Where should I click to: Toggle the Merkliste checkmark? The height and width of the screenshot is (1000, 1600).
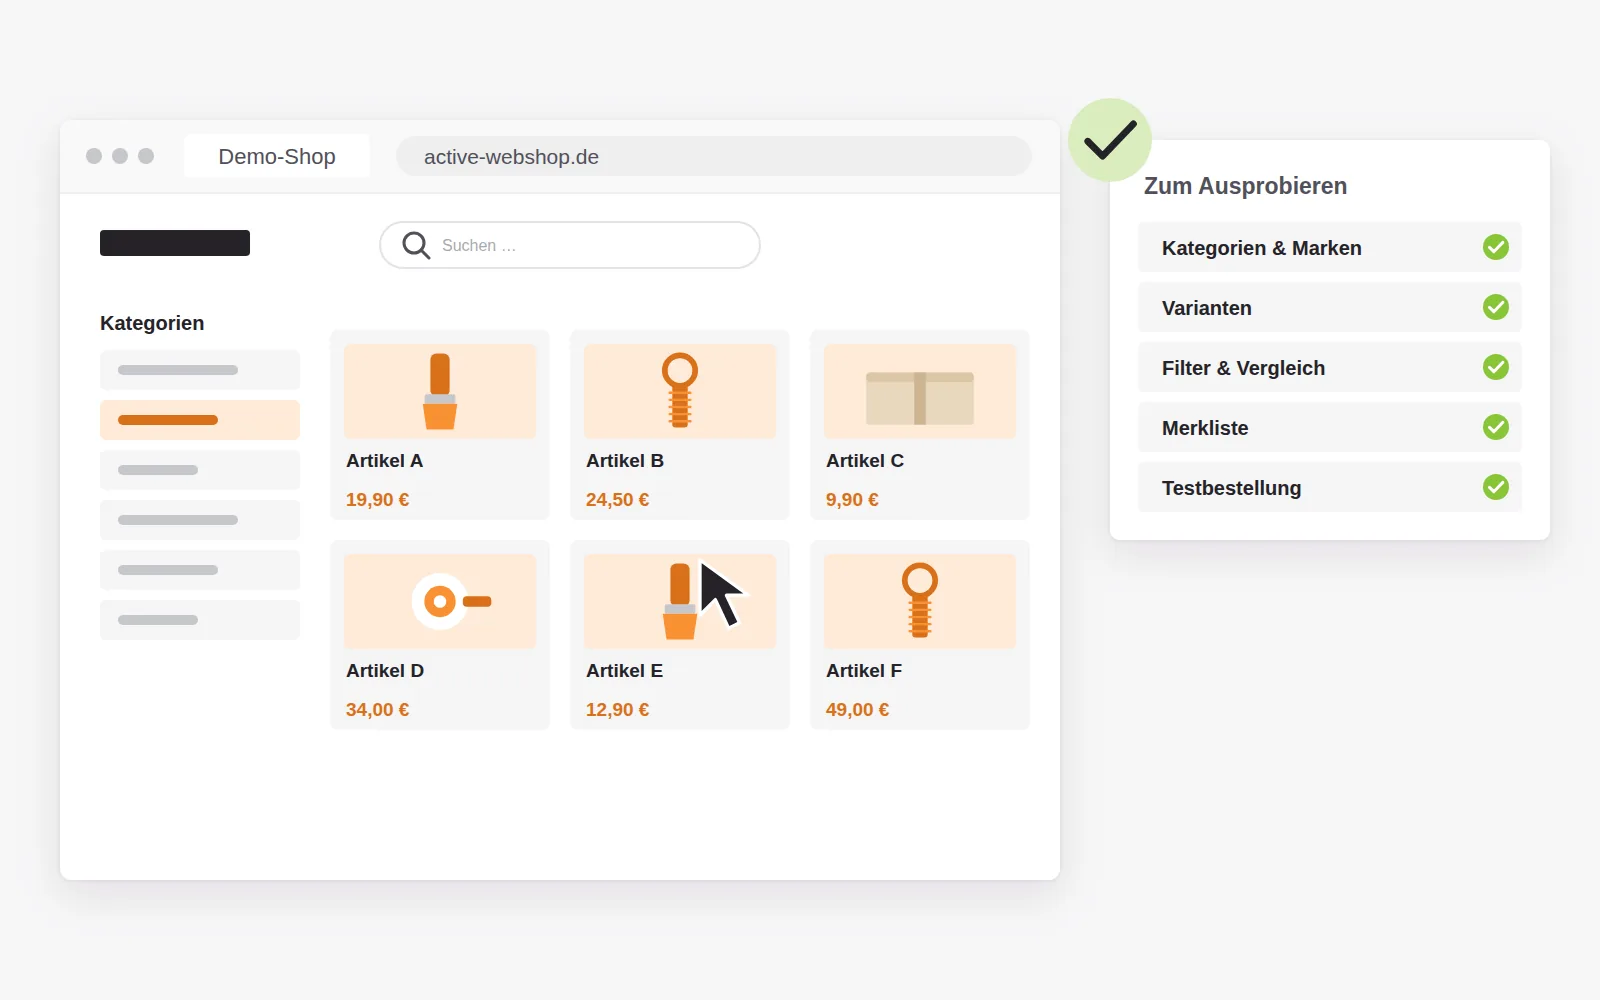click(1496, 427)
